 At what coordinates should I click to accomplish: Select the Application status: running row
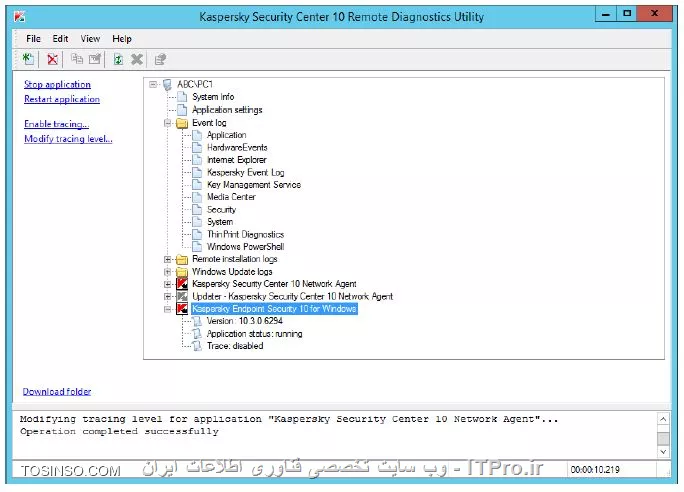click(x=255, y=334)
